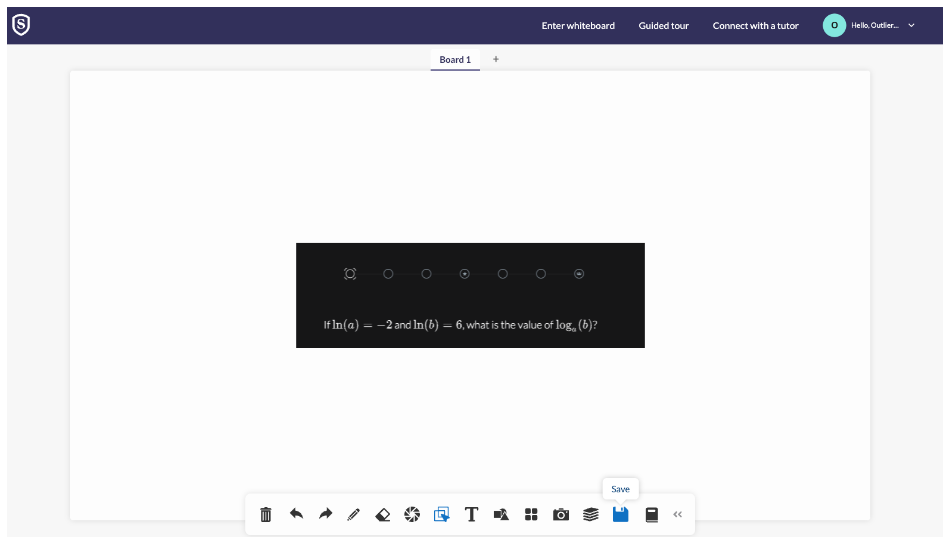The width and height of the screenshot is (946, 547).
Task: Start the Guided tour
Action: pos(664,25)
